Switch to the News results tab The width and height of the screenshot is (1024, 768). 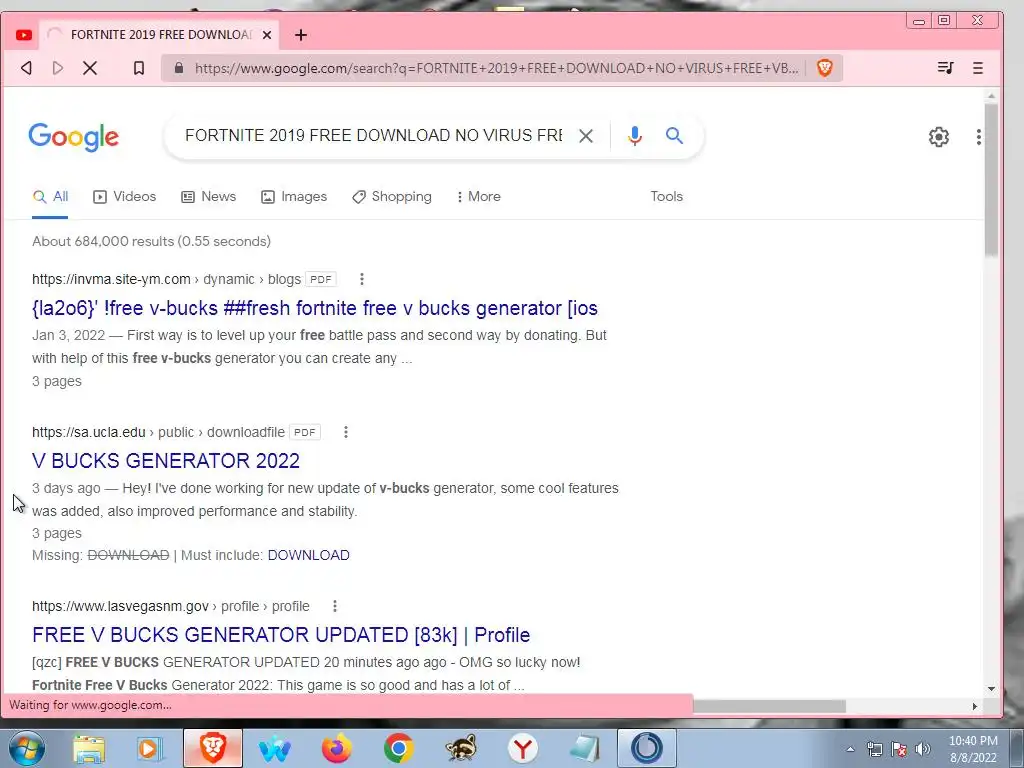pyautogui.click(x=208, y=197)
